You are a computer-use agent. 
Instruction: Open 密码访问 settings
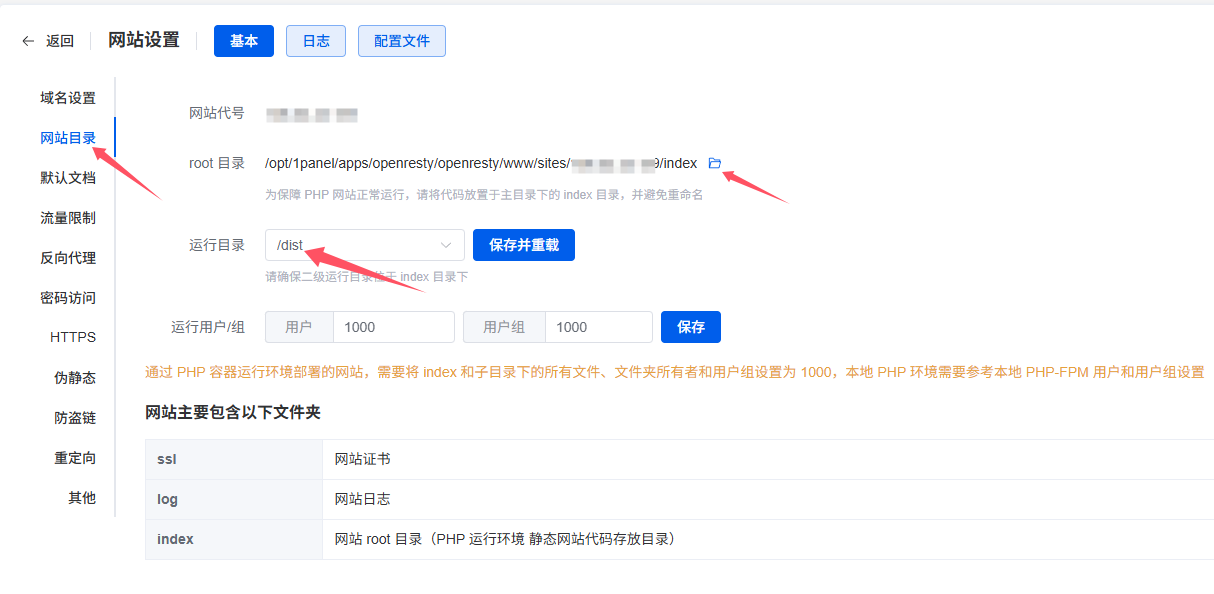68,298
